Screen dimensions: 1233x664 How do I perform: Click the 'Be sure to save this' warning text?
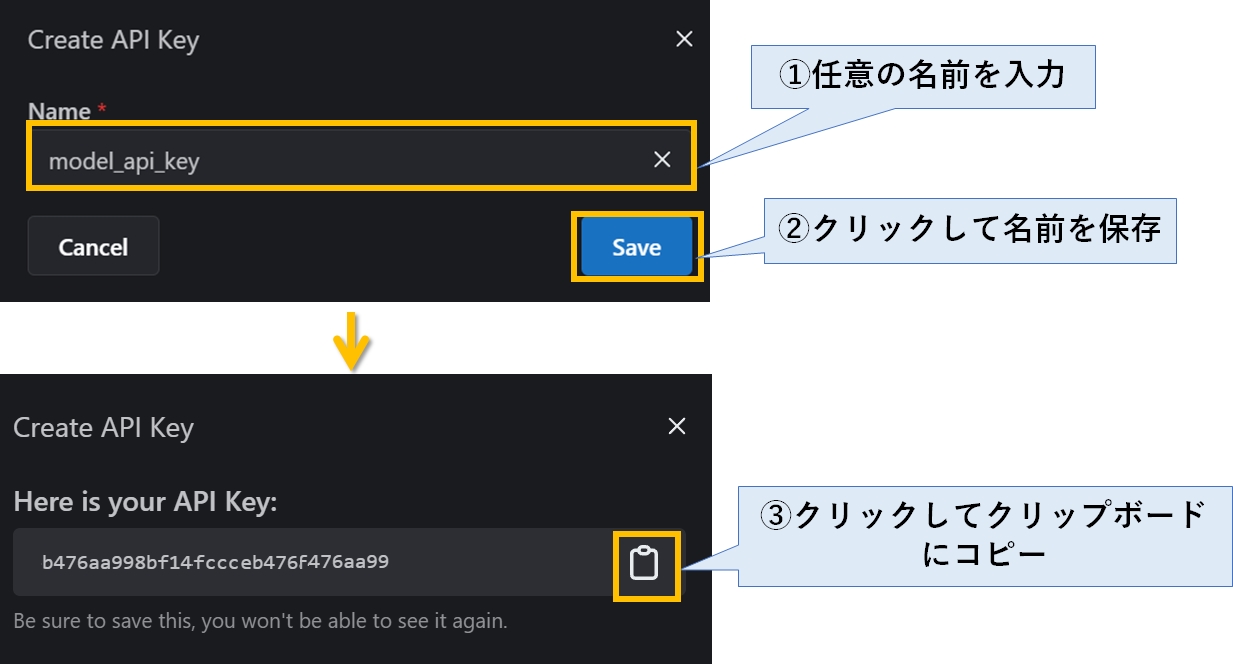point(260,621)
